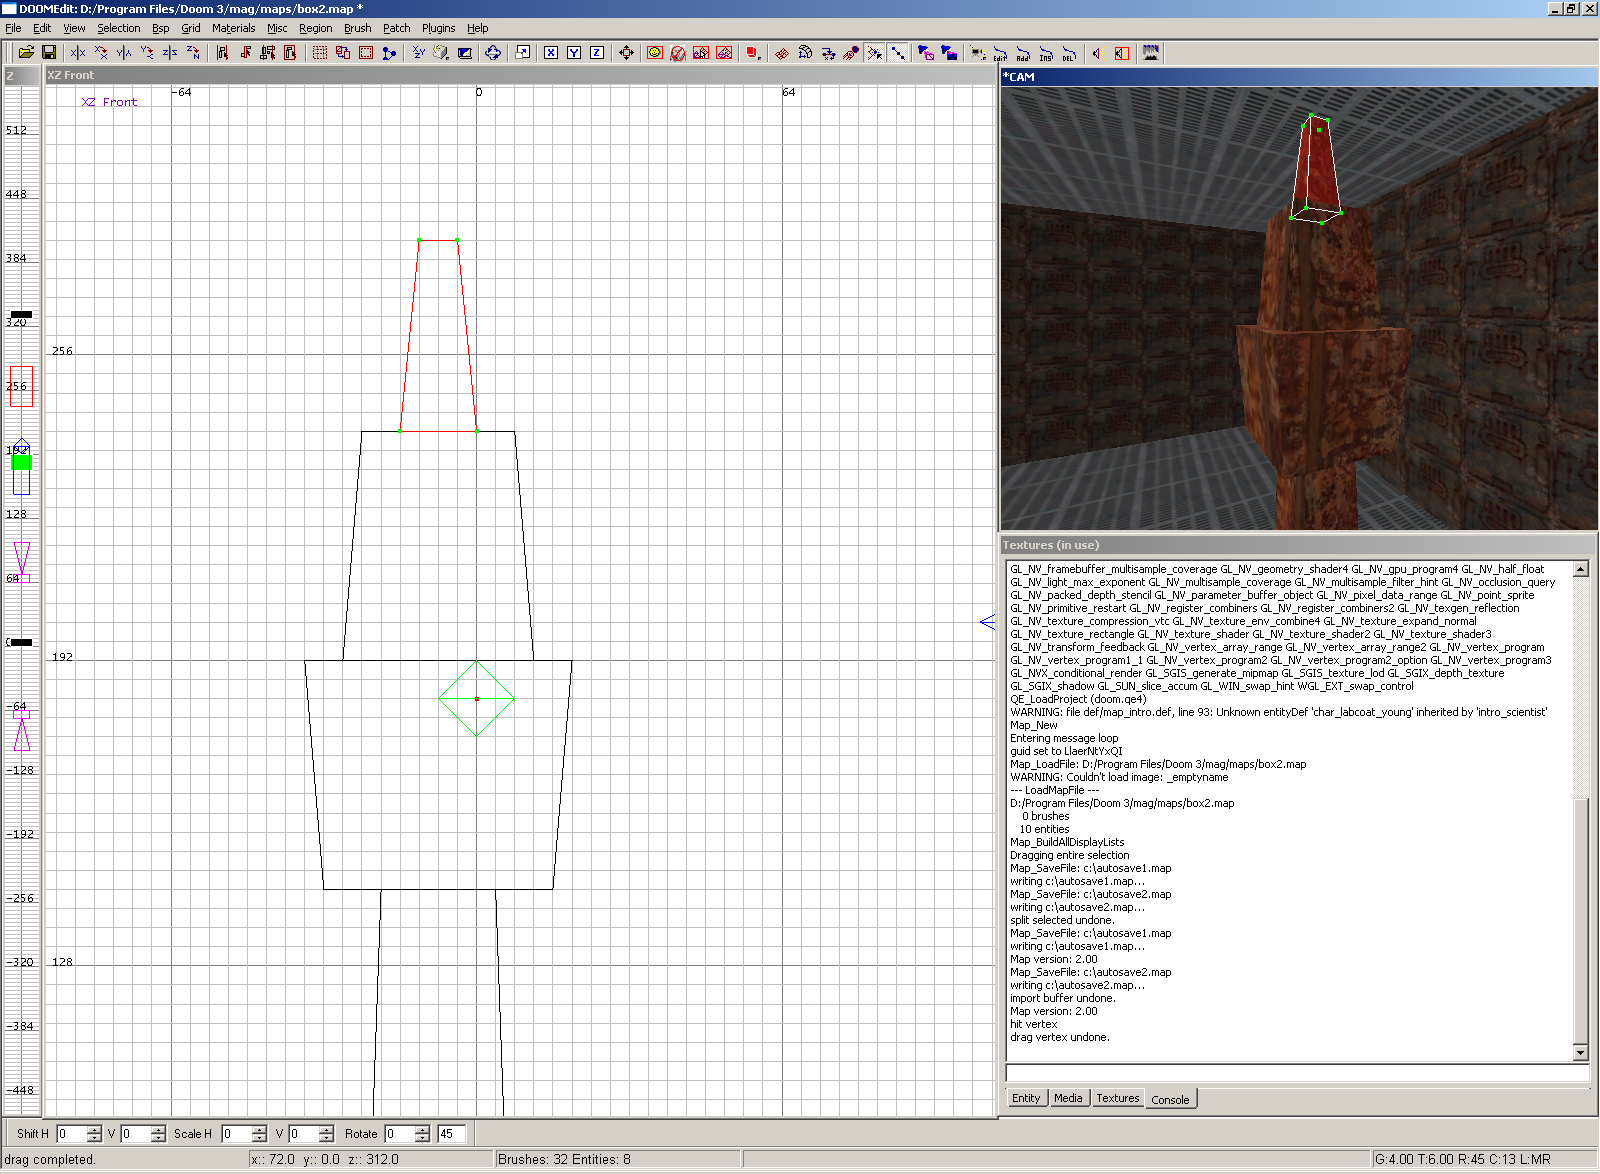The image size is (1600, 1174).
Task: Open the Plugins menu
Action: point(438,28)
